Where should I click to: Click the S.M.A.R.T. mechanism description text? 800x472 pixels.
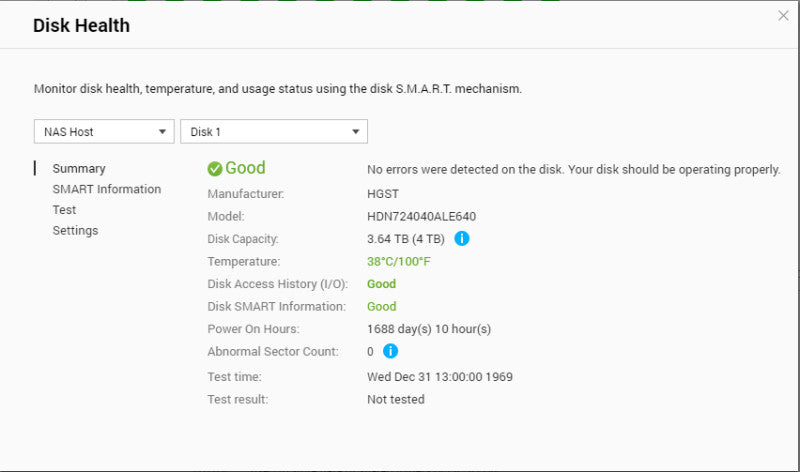[x=278, y=89]
